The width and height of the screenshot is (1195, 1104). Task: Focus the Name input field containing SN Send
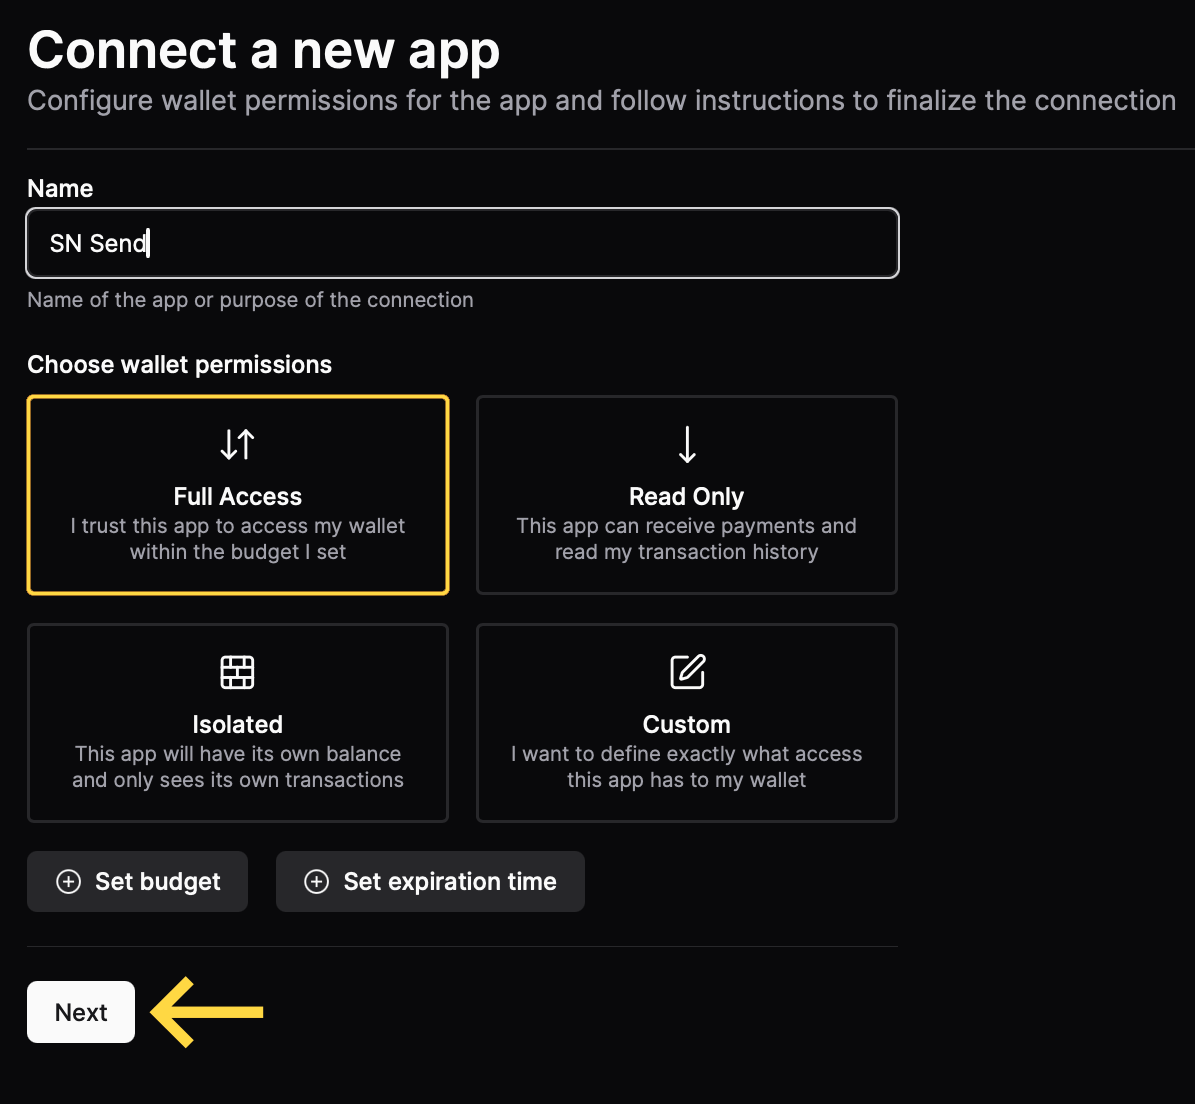click(x=462, y=243)
